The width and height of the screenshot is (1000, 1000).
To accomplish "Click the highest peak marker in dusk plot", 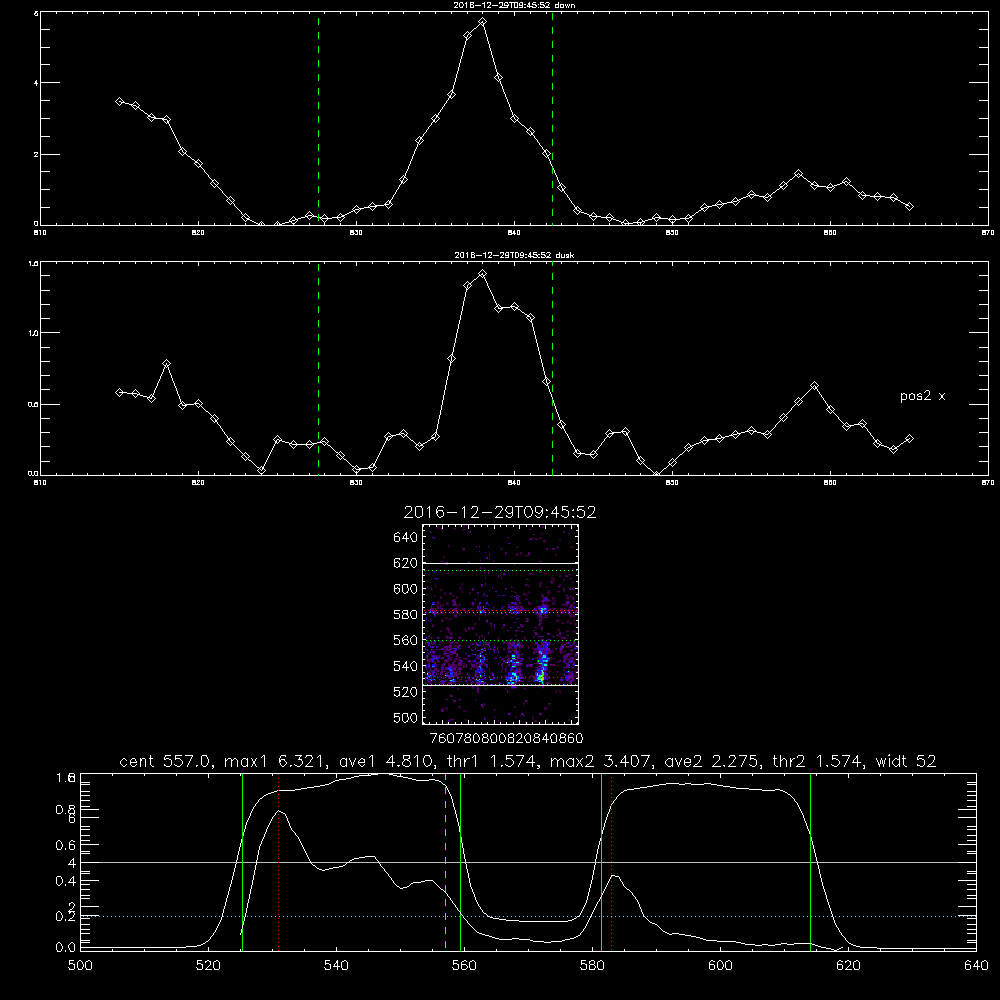I will click(x=483, y=274).
